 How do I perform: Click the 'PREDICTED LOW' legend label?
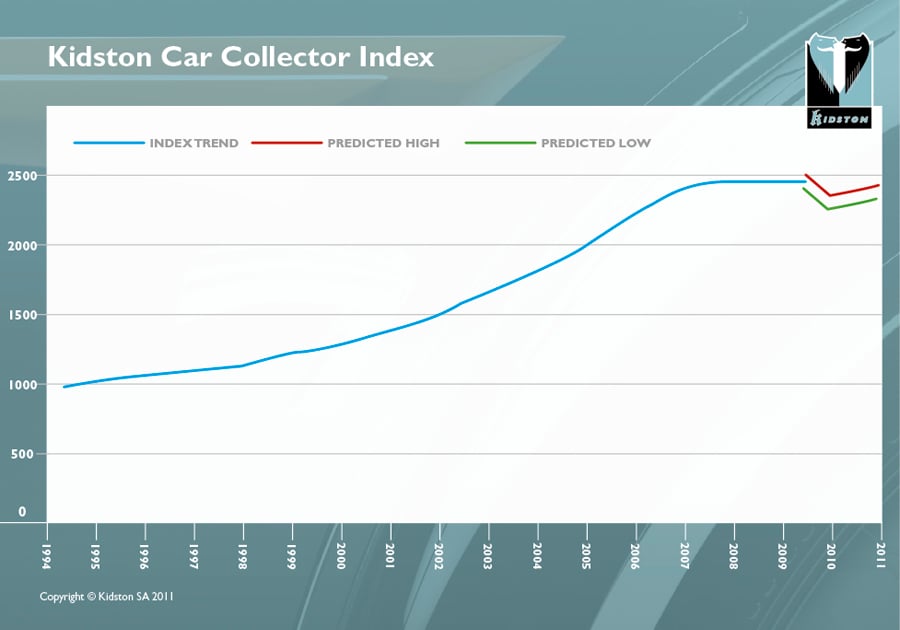pos(596,143)
